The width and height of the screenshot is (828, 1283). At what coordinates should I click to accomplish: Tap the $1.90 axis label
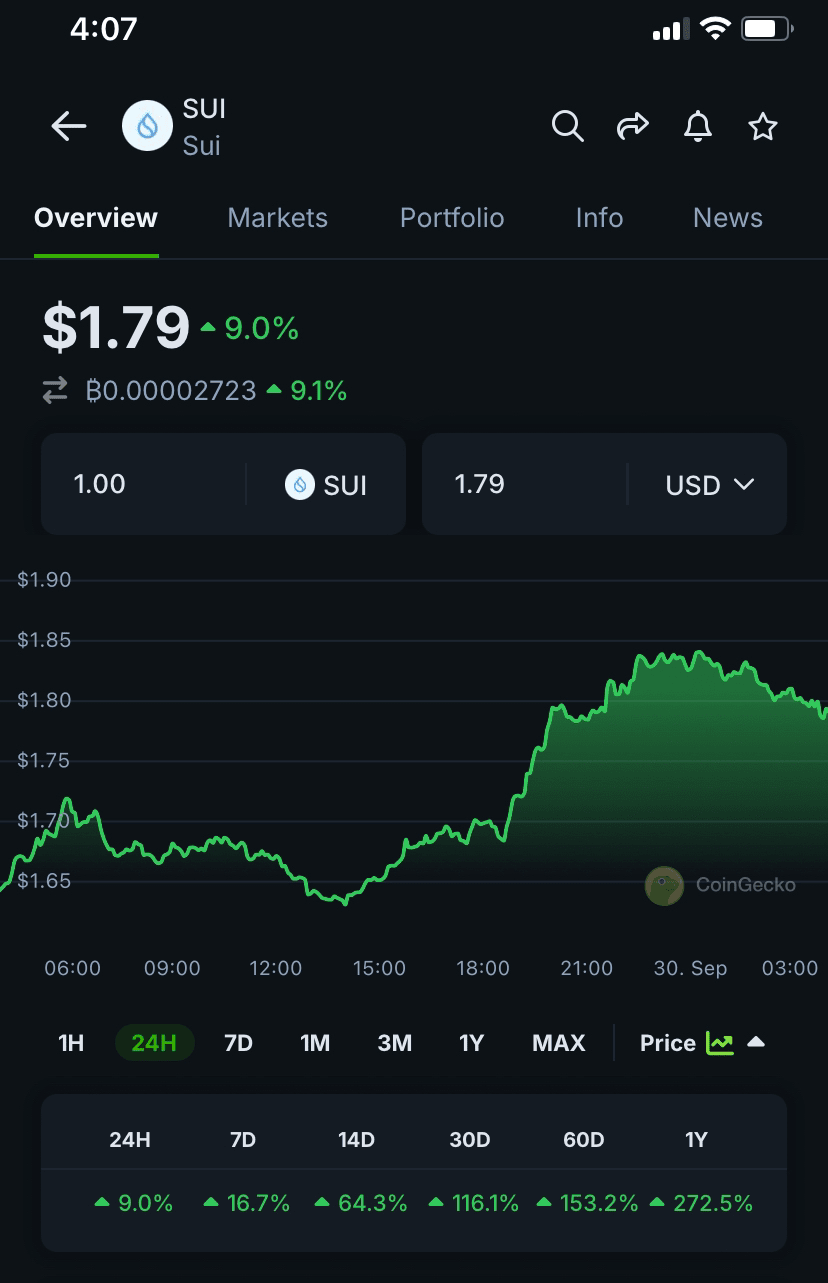pyautogui.click(x=44, y=580)
